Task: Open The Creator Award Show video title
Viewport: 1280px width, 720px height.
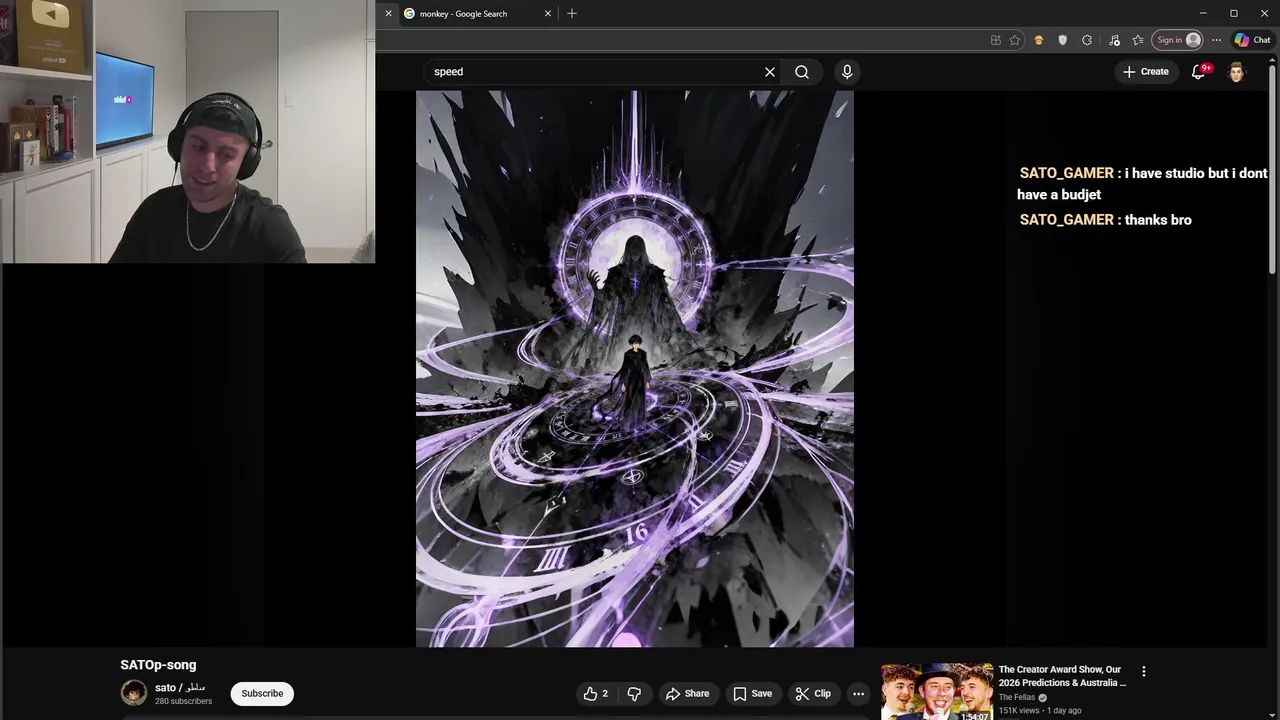Action: [x=1062, y=676]
